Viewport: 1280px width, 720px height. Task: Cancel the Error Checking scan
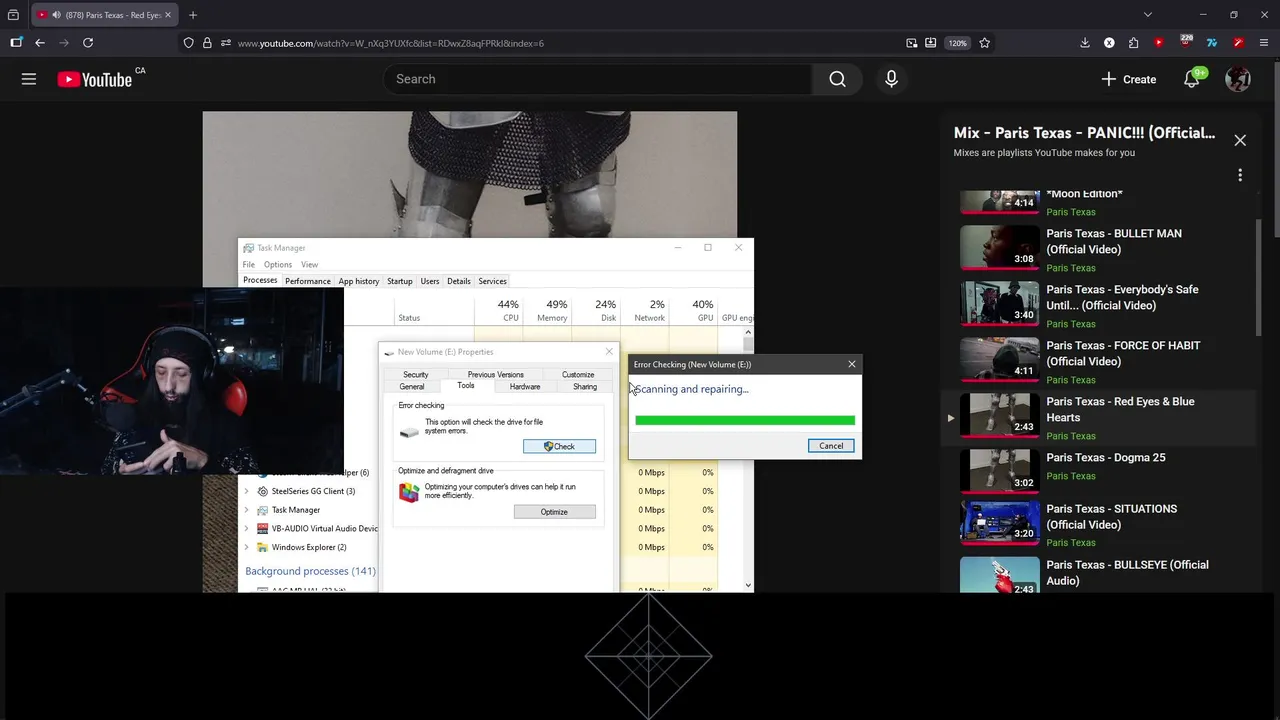pyautogui.click(x=831, y=446)
